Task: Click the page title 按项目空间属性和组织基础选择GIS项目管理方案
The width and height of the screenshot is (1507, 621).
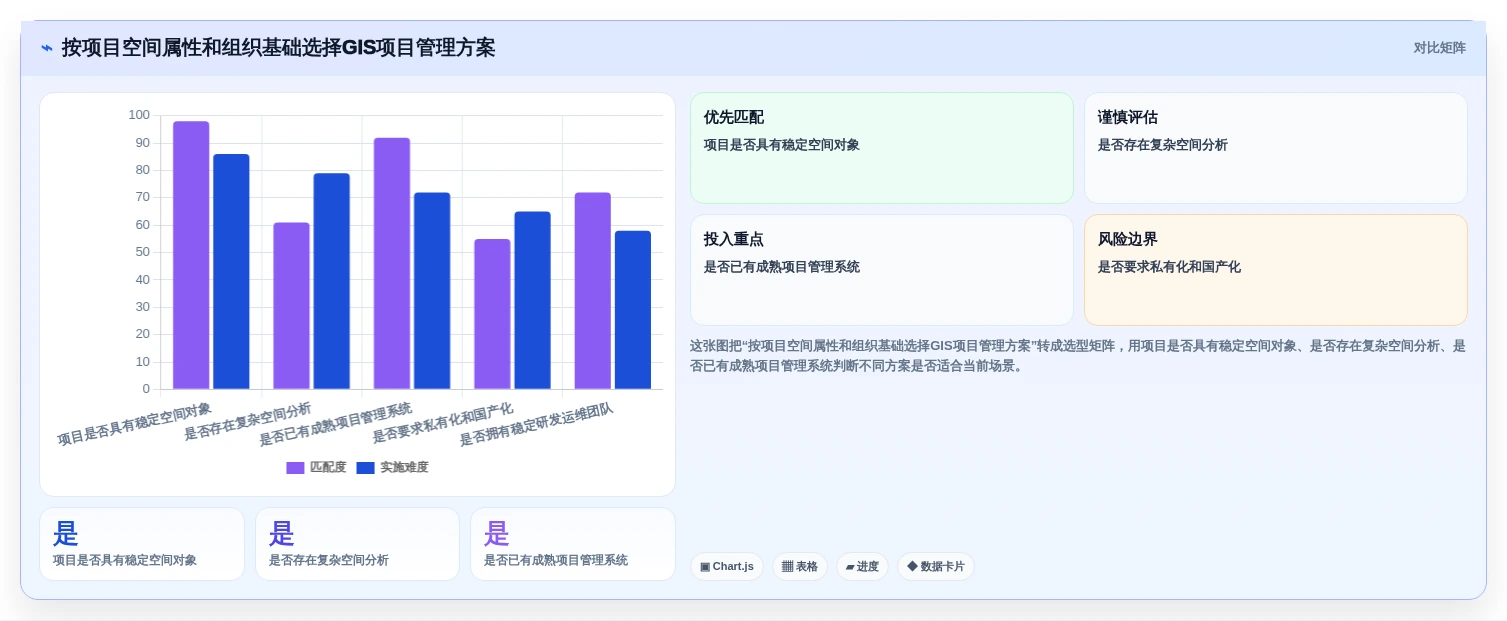Action: [x=278, y=48]
